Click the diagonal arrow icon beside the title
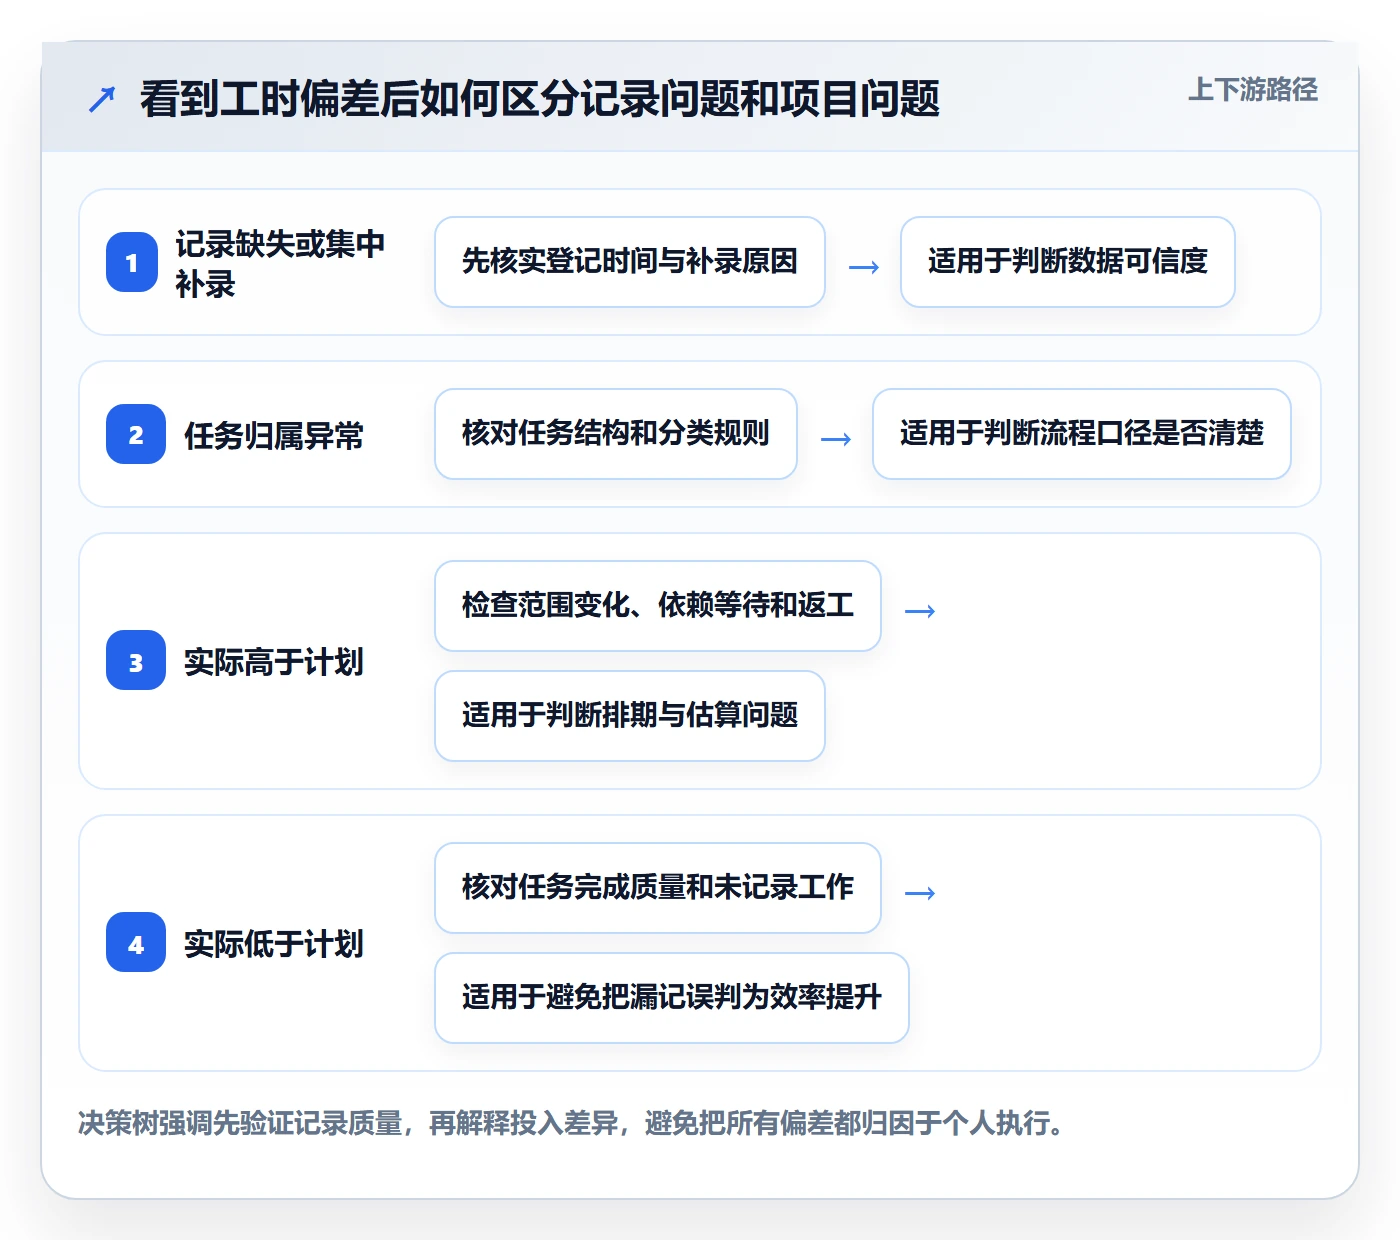The image size is (1400, 1240). click(102, 99)
